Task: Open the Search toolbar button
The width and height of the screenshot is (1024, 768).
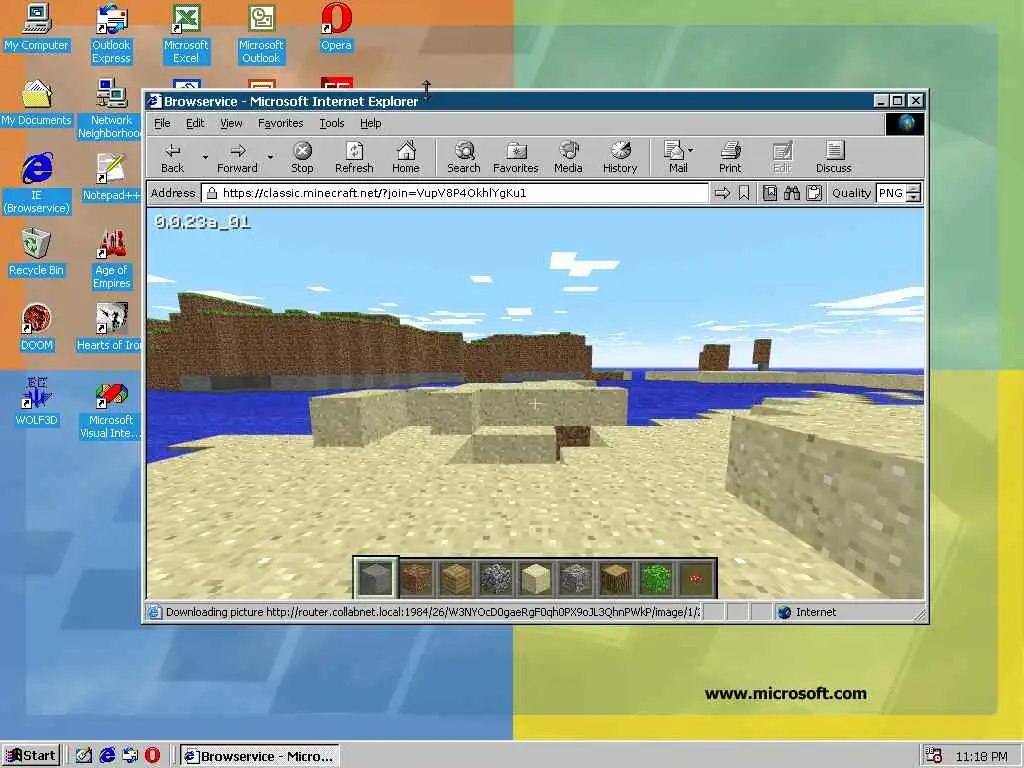Action: coord(464,158)
